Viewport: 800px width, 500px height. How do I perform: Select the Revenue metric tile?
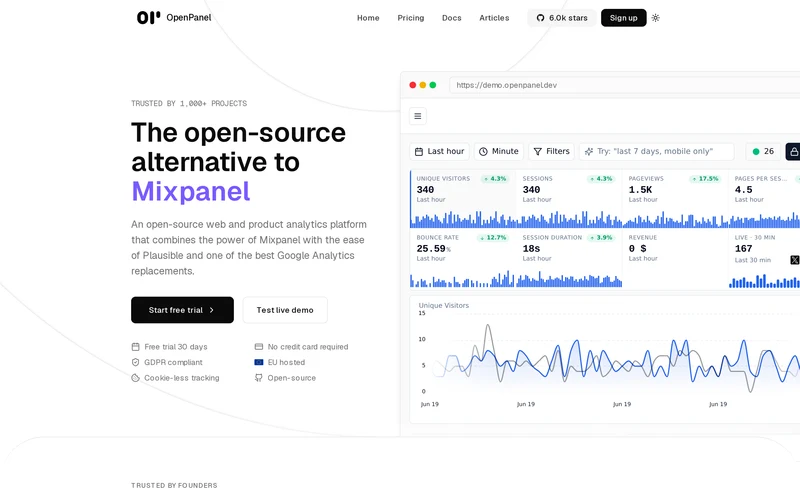click(675, 259)
